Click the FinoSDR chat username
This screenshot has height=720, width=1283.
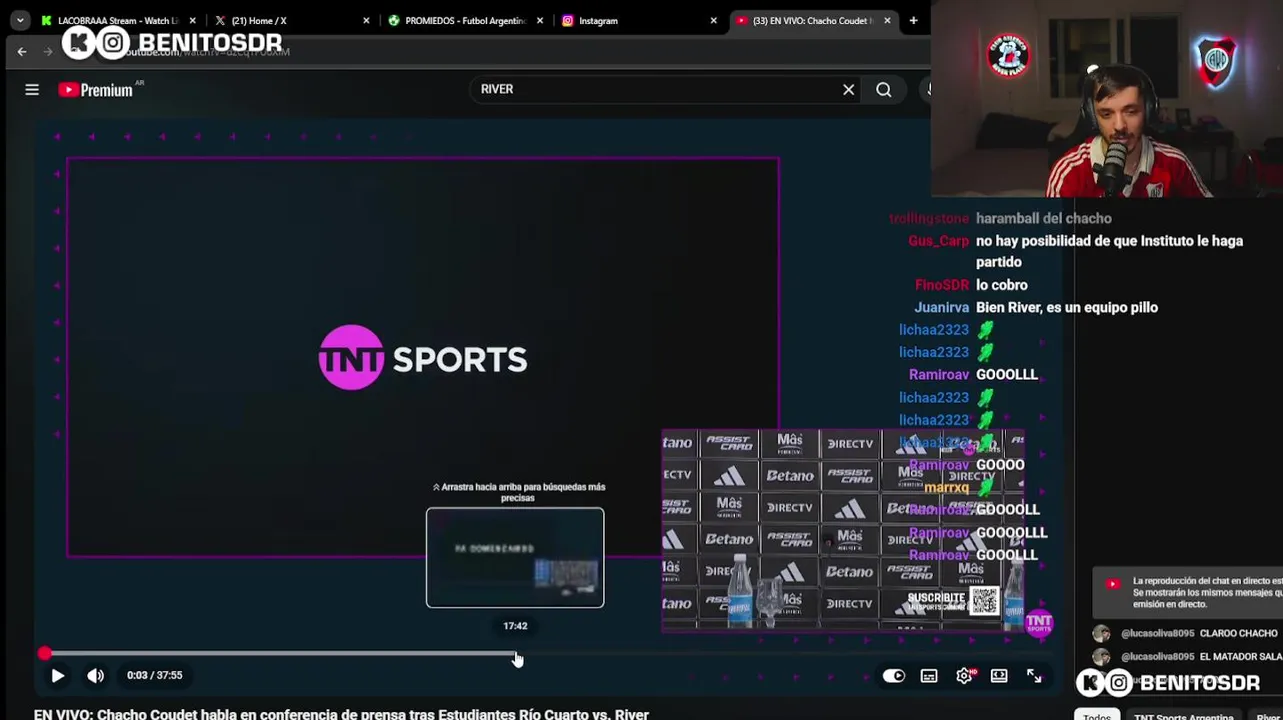(942, 285)
